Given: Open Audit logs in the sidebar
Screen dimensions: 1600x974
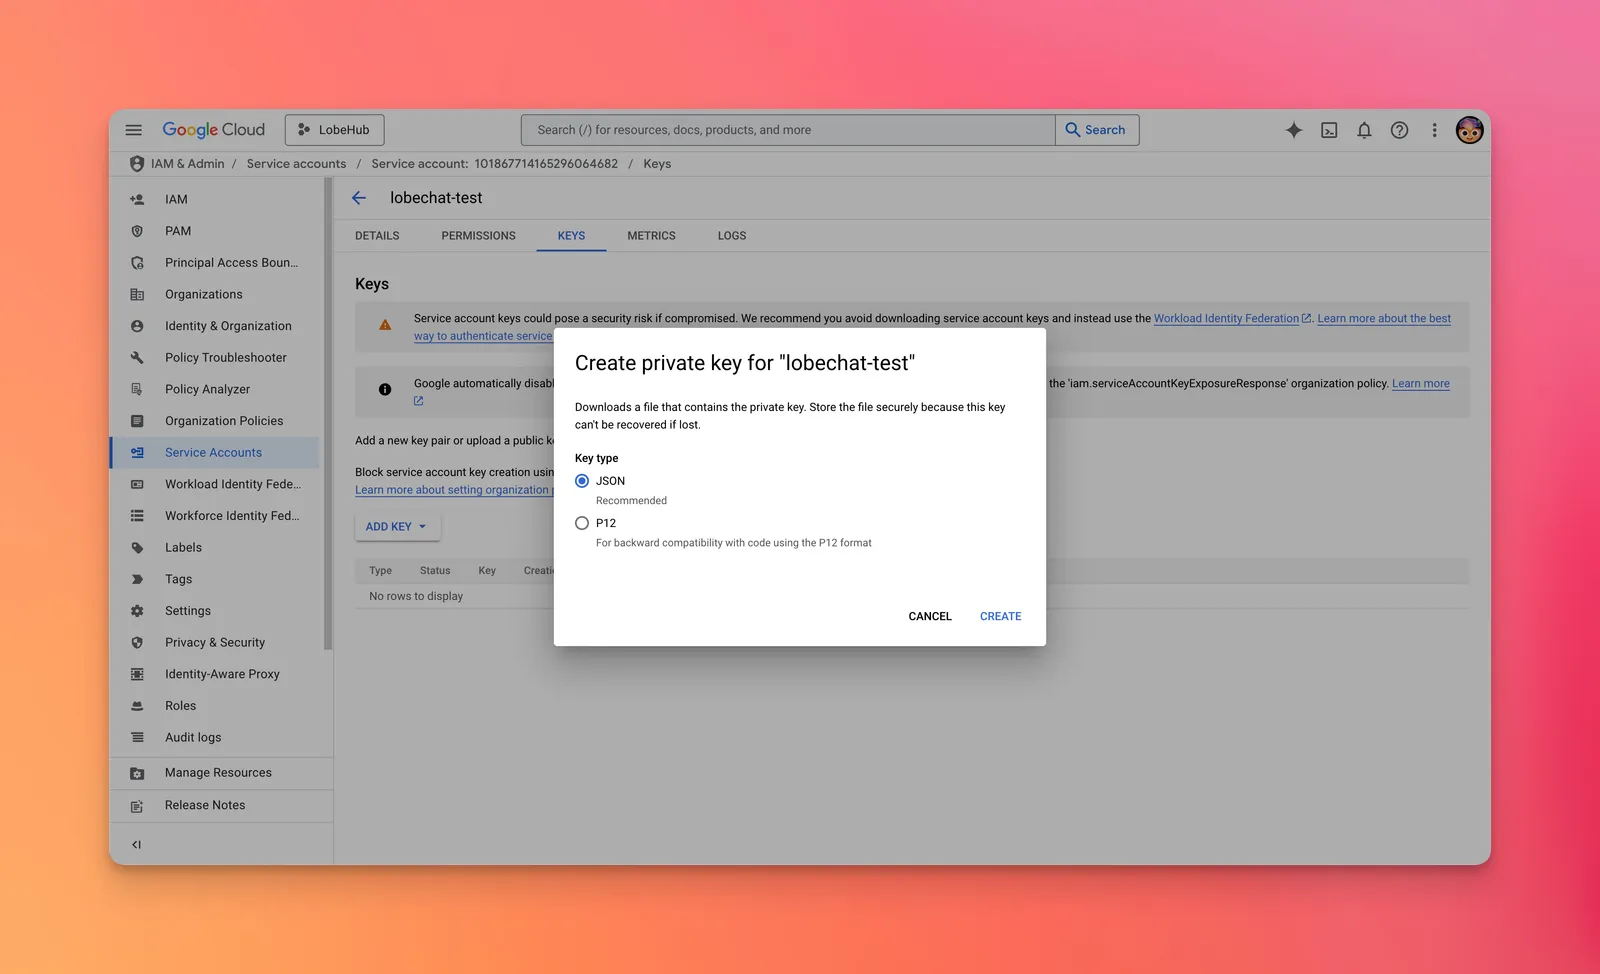Looking at the screenshot, I should (193, 737).
